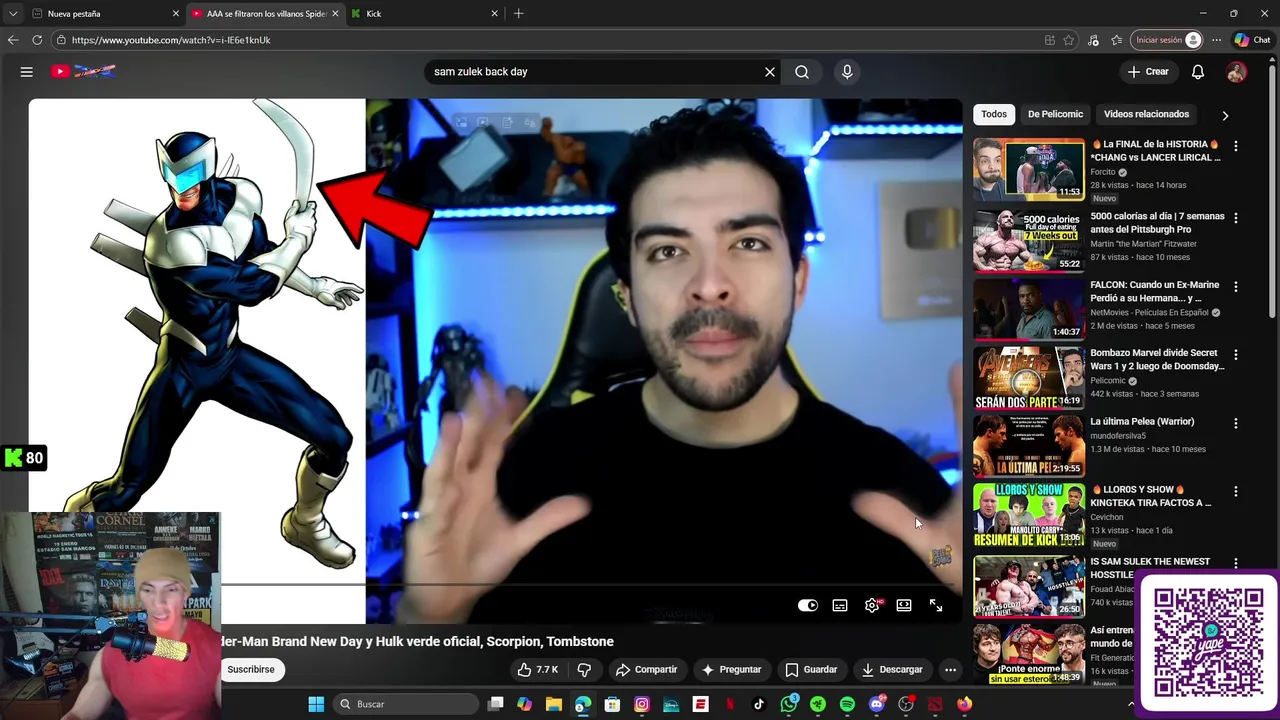Select the Videos relacionados chip

pyautogui.click(x=1146, y=114)
